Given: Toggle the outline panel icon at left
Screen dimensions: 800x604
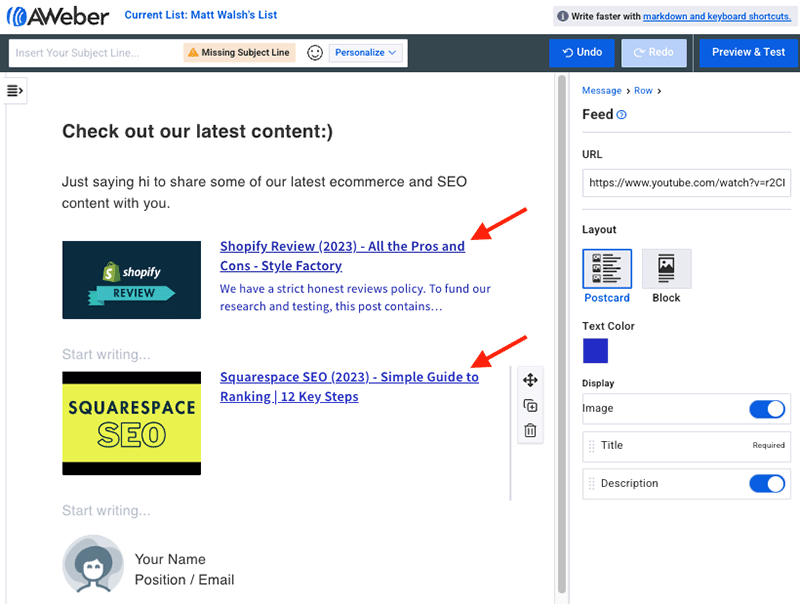Looking at the screenshot, I should click(15, 91).
